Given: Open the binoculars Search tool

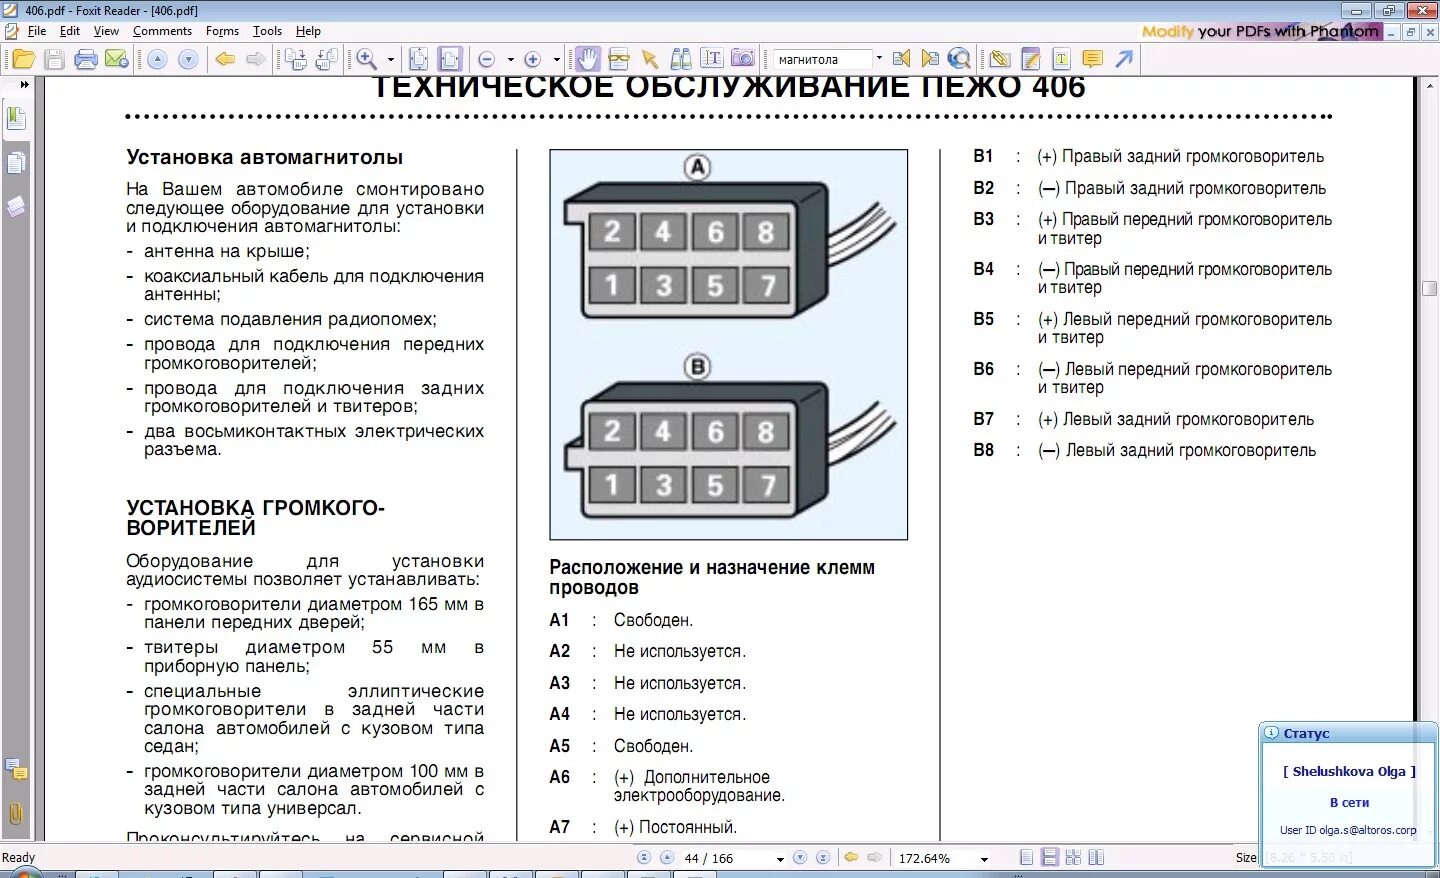Looking at the screenshot, I should [x=681, y=59].
